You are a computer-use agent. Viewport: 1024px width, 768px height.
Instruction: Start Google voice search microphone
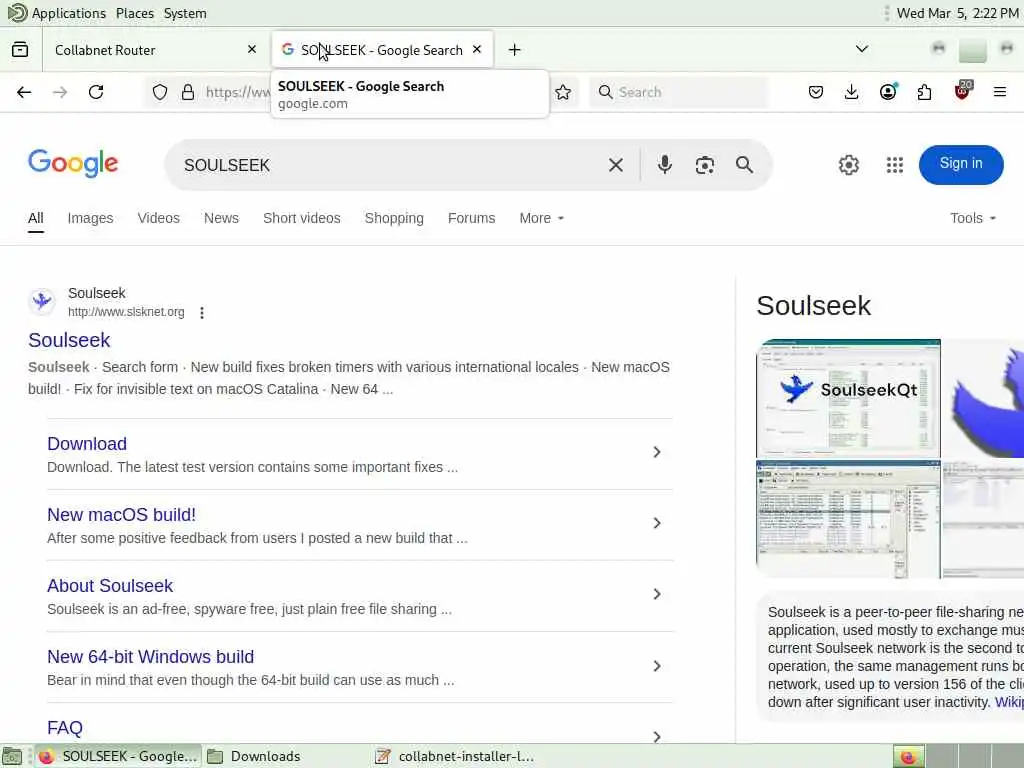665,165
